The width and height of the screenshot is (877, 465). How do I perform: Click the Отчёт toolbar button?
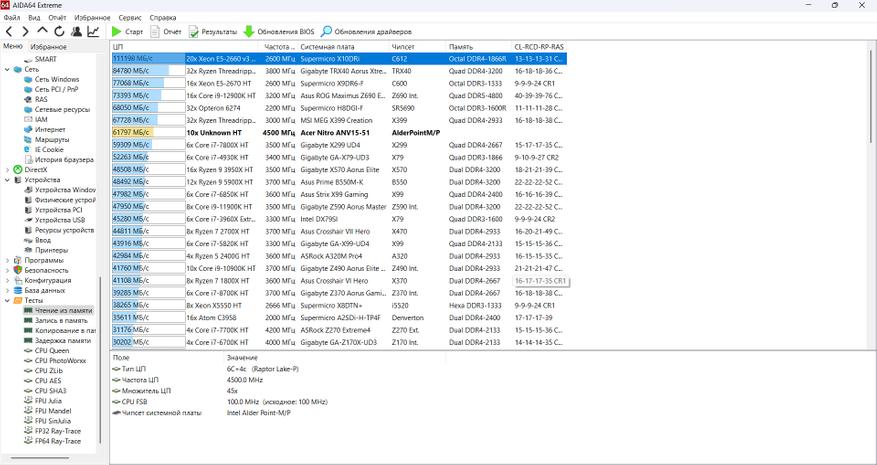(166, 32)
